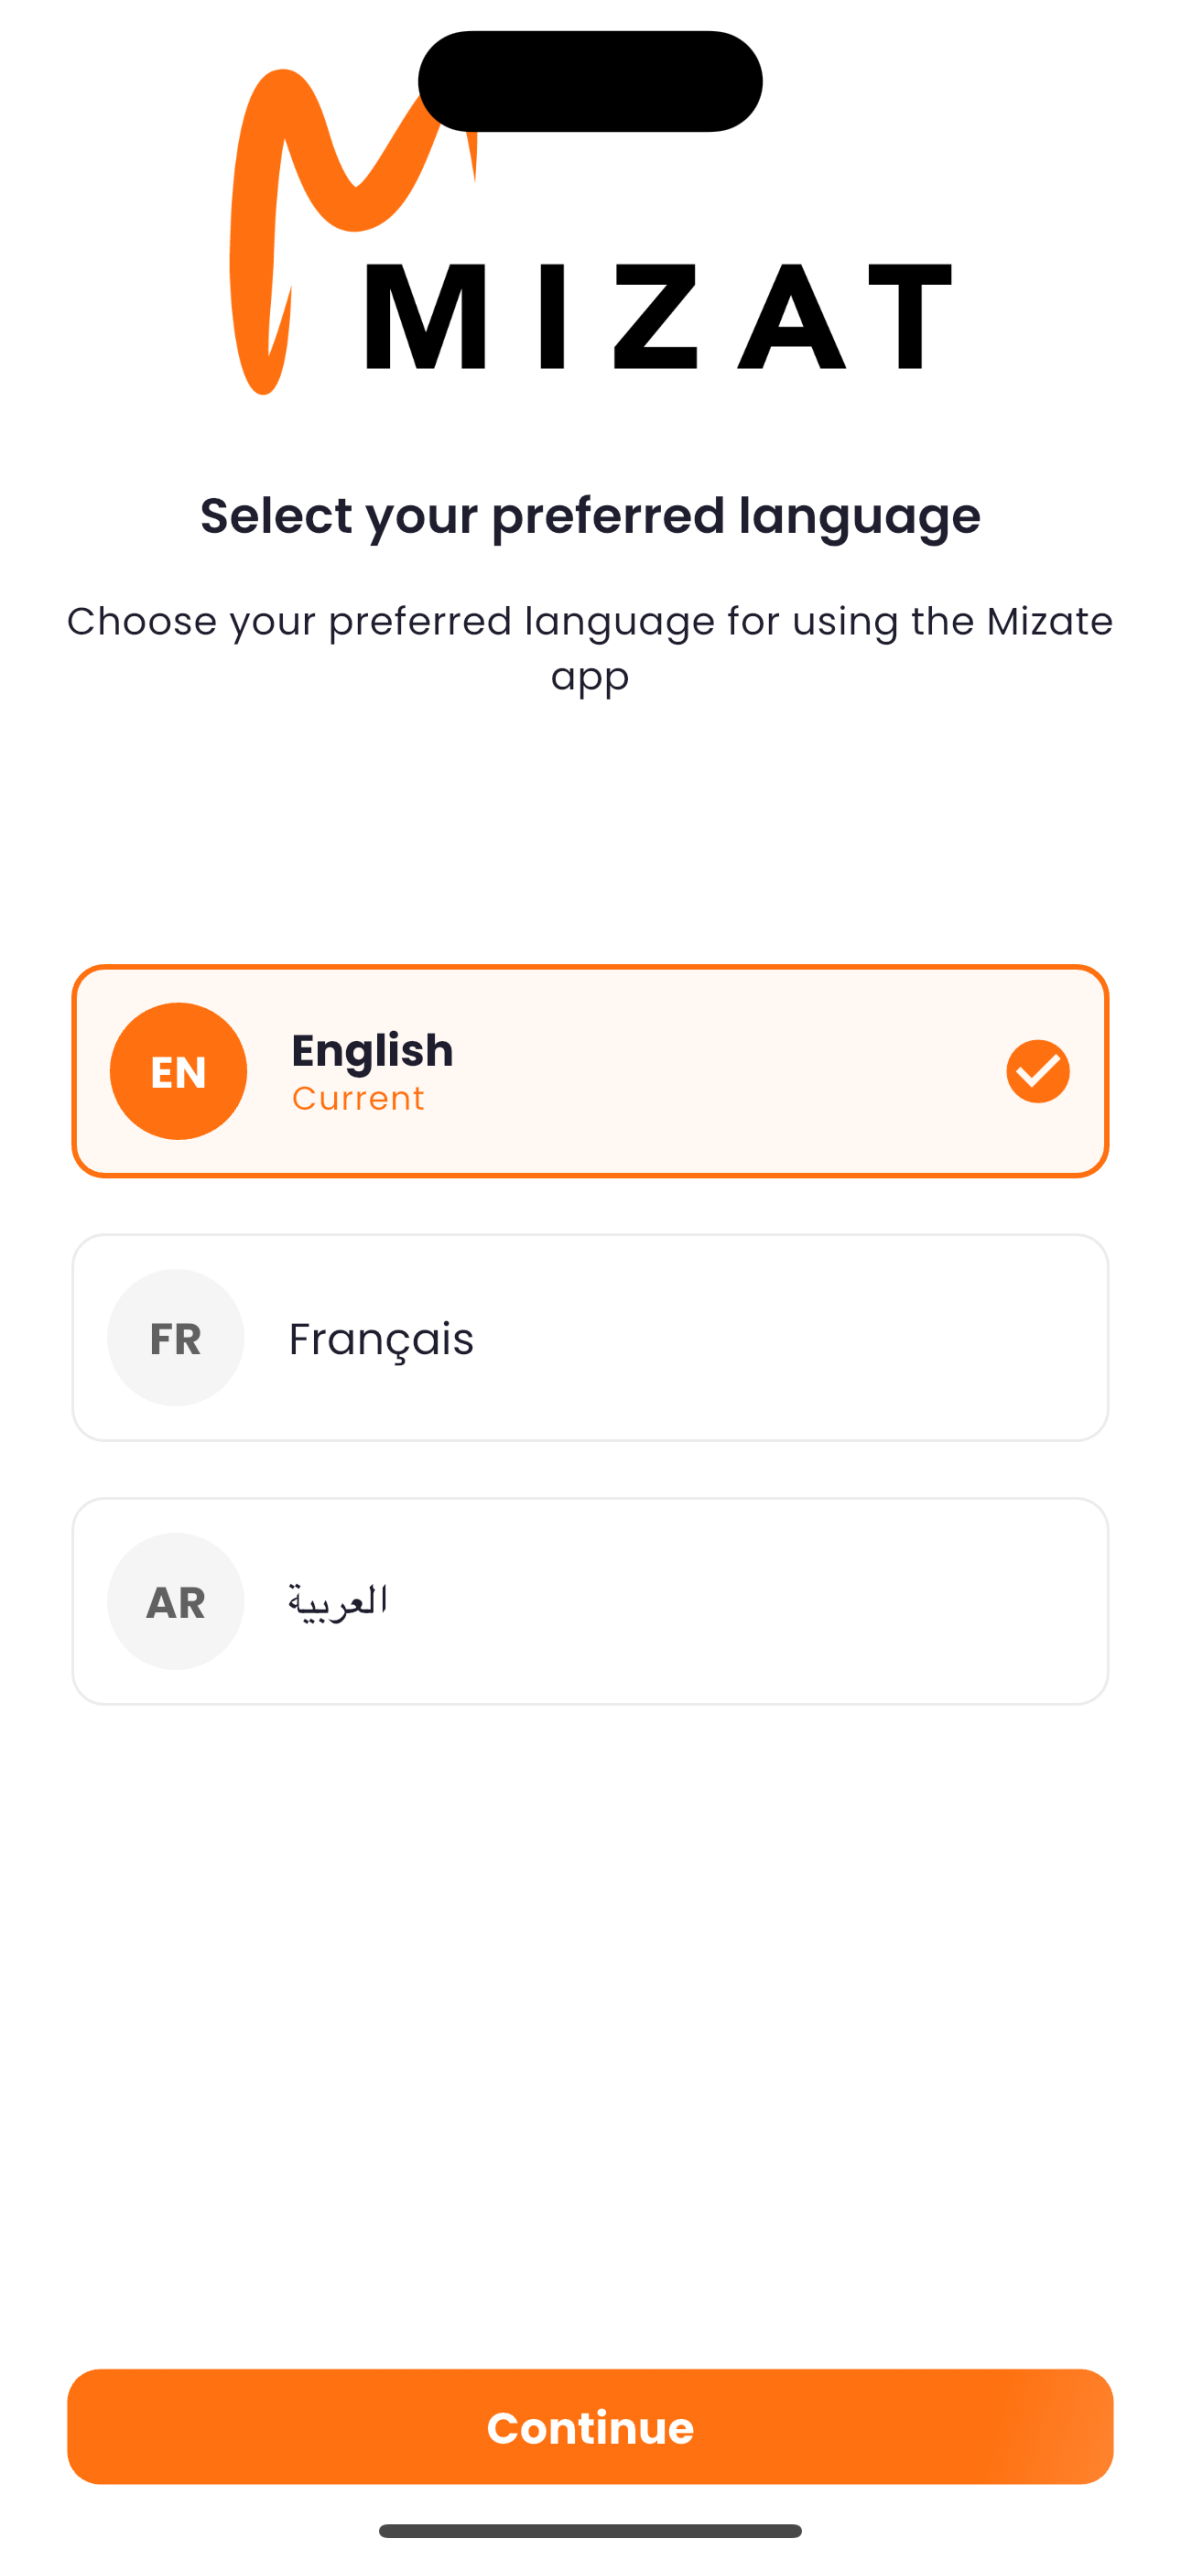Viewport: 1181px width, 2560px height.
Task: Tap the MIZAT wordmark text
Action: [658, 317]
